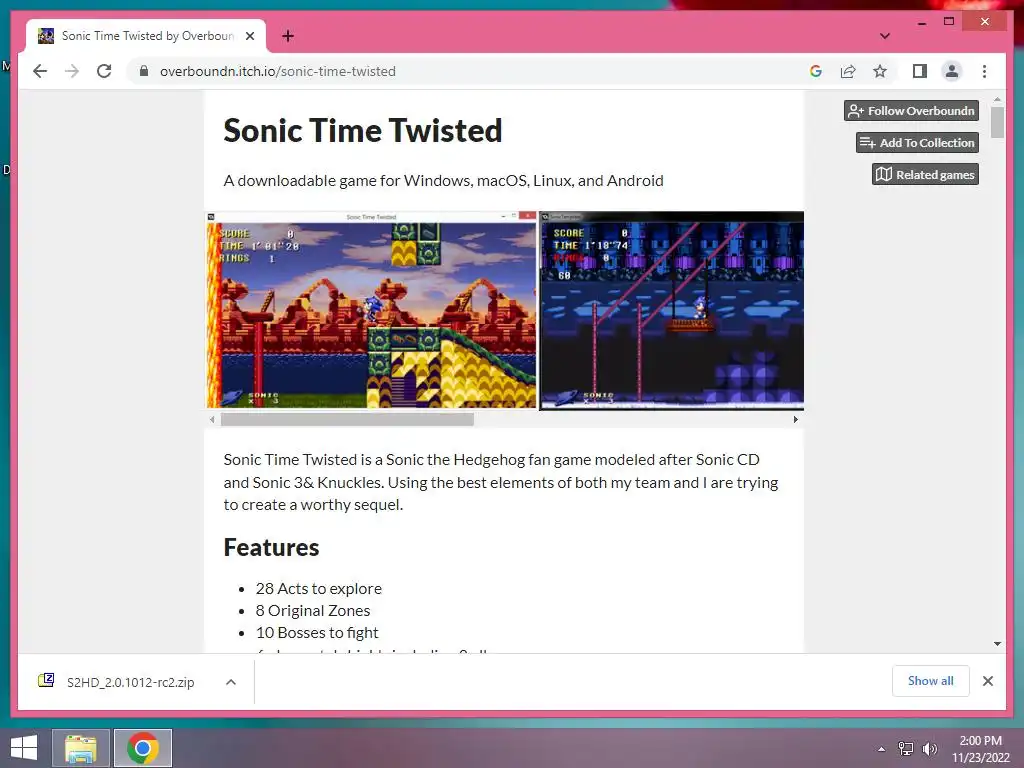Open the volume speaker icon in the tray
The height and width of the screenshot is (768, 1024).
(x=929, y=749)
